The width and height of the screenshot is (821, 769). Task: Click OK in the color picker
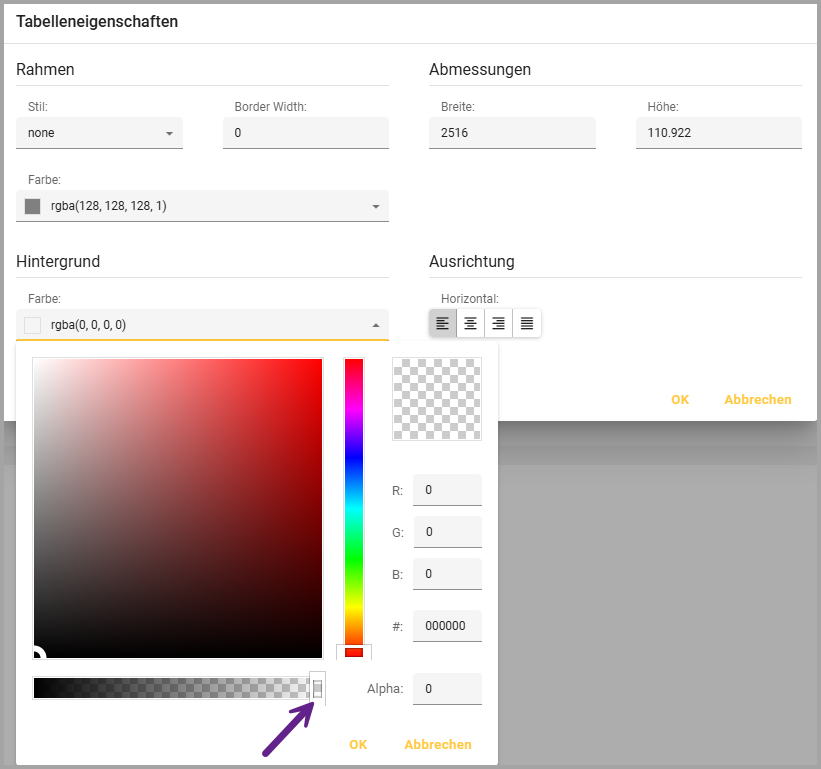pyautogui.click(x=358, y=744)
